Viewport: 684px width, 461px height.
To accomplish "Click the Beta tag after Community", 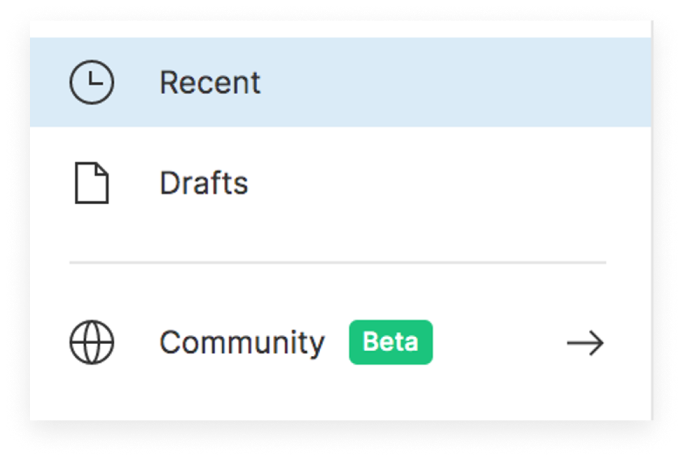I will (391, 342).
